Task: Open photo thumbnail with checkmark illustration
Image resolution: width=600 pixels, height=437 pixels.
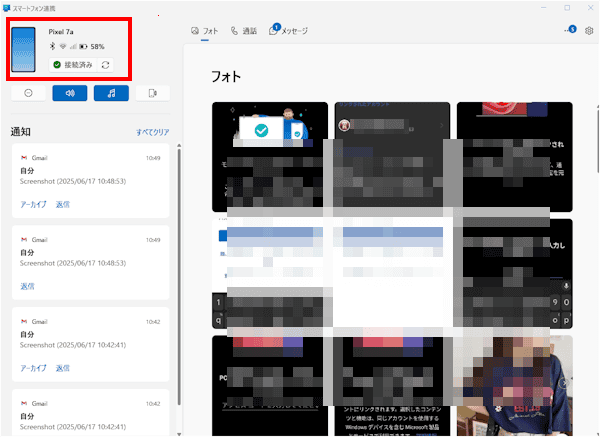Action: pos(270,157)
